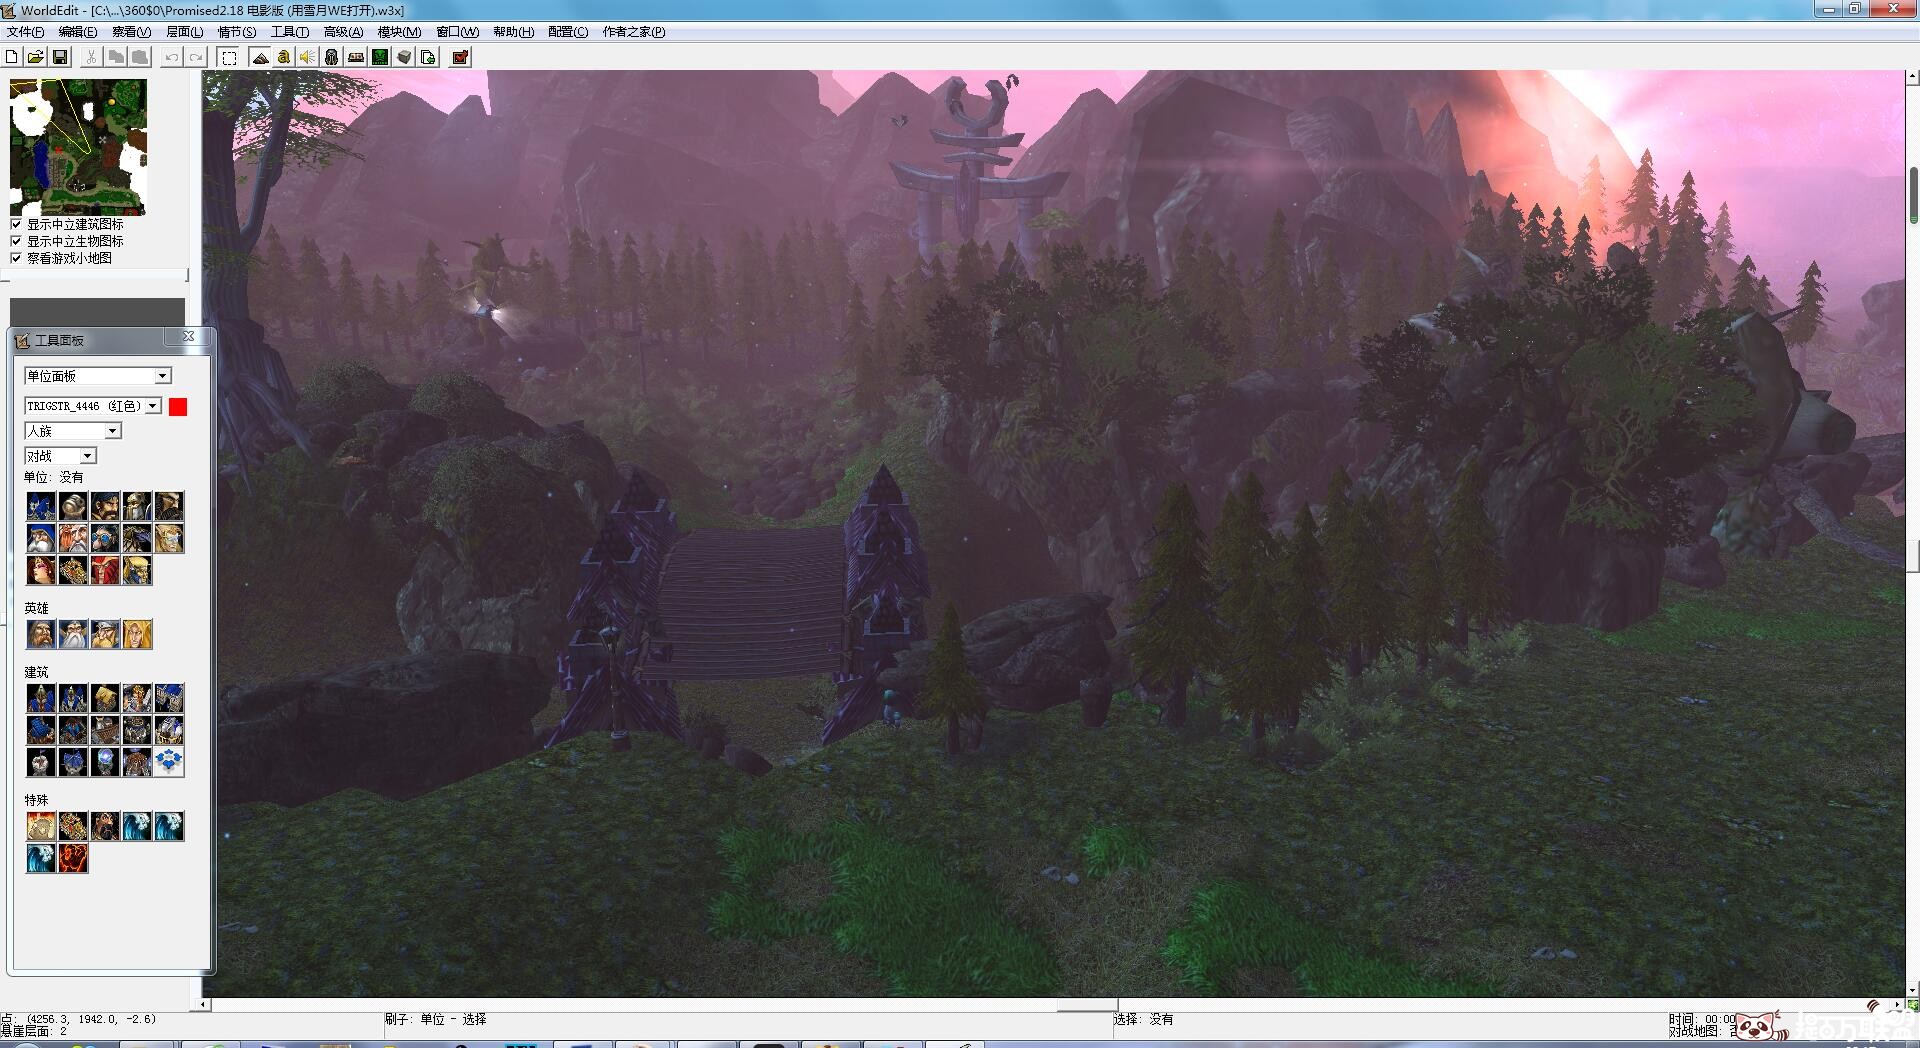Open the 模块(M) menu
The height and width of the screenshot is (1048, 1920).
click(x=399, y=32)
